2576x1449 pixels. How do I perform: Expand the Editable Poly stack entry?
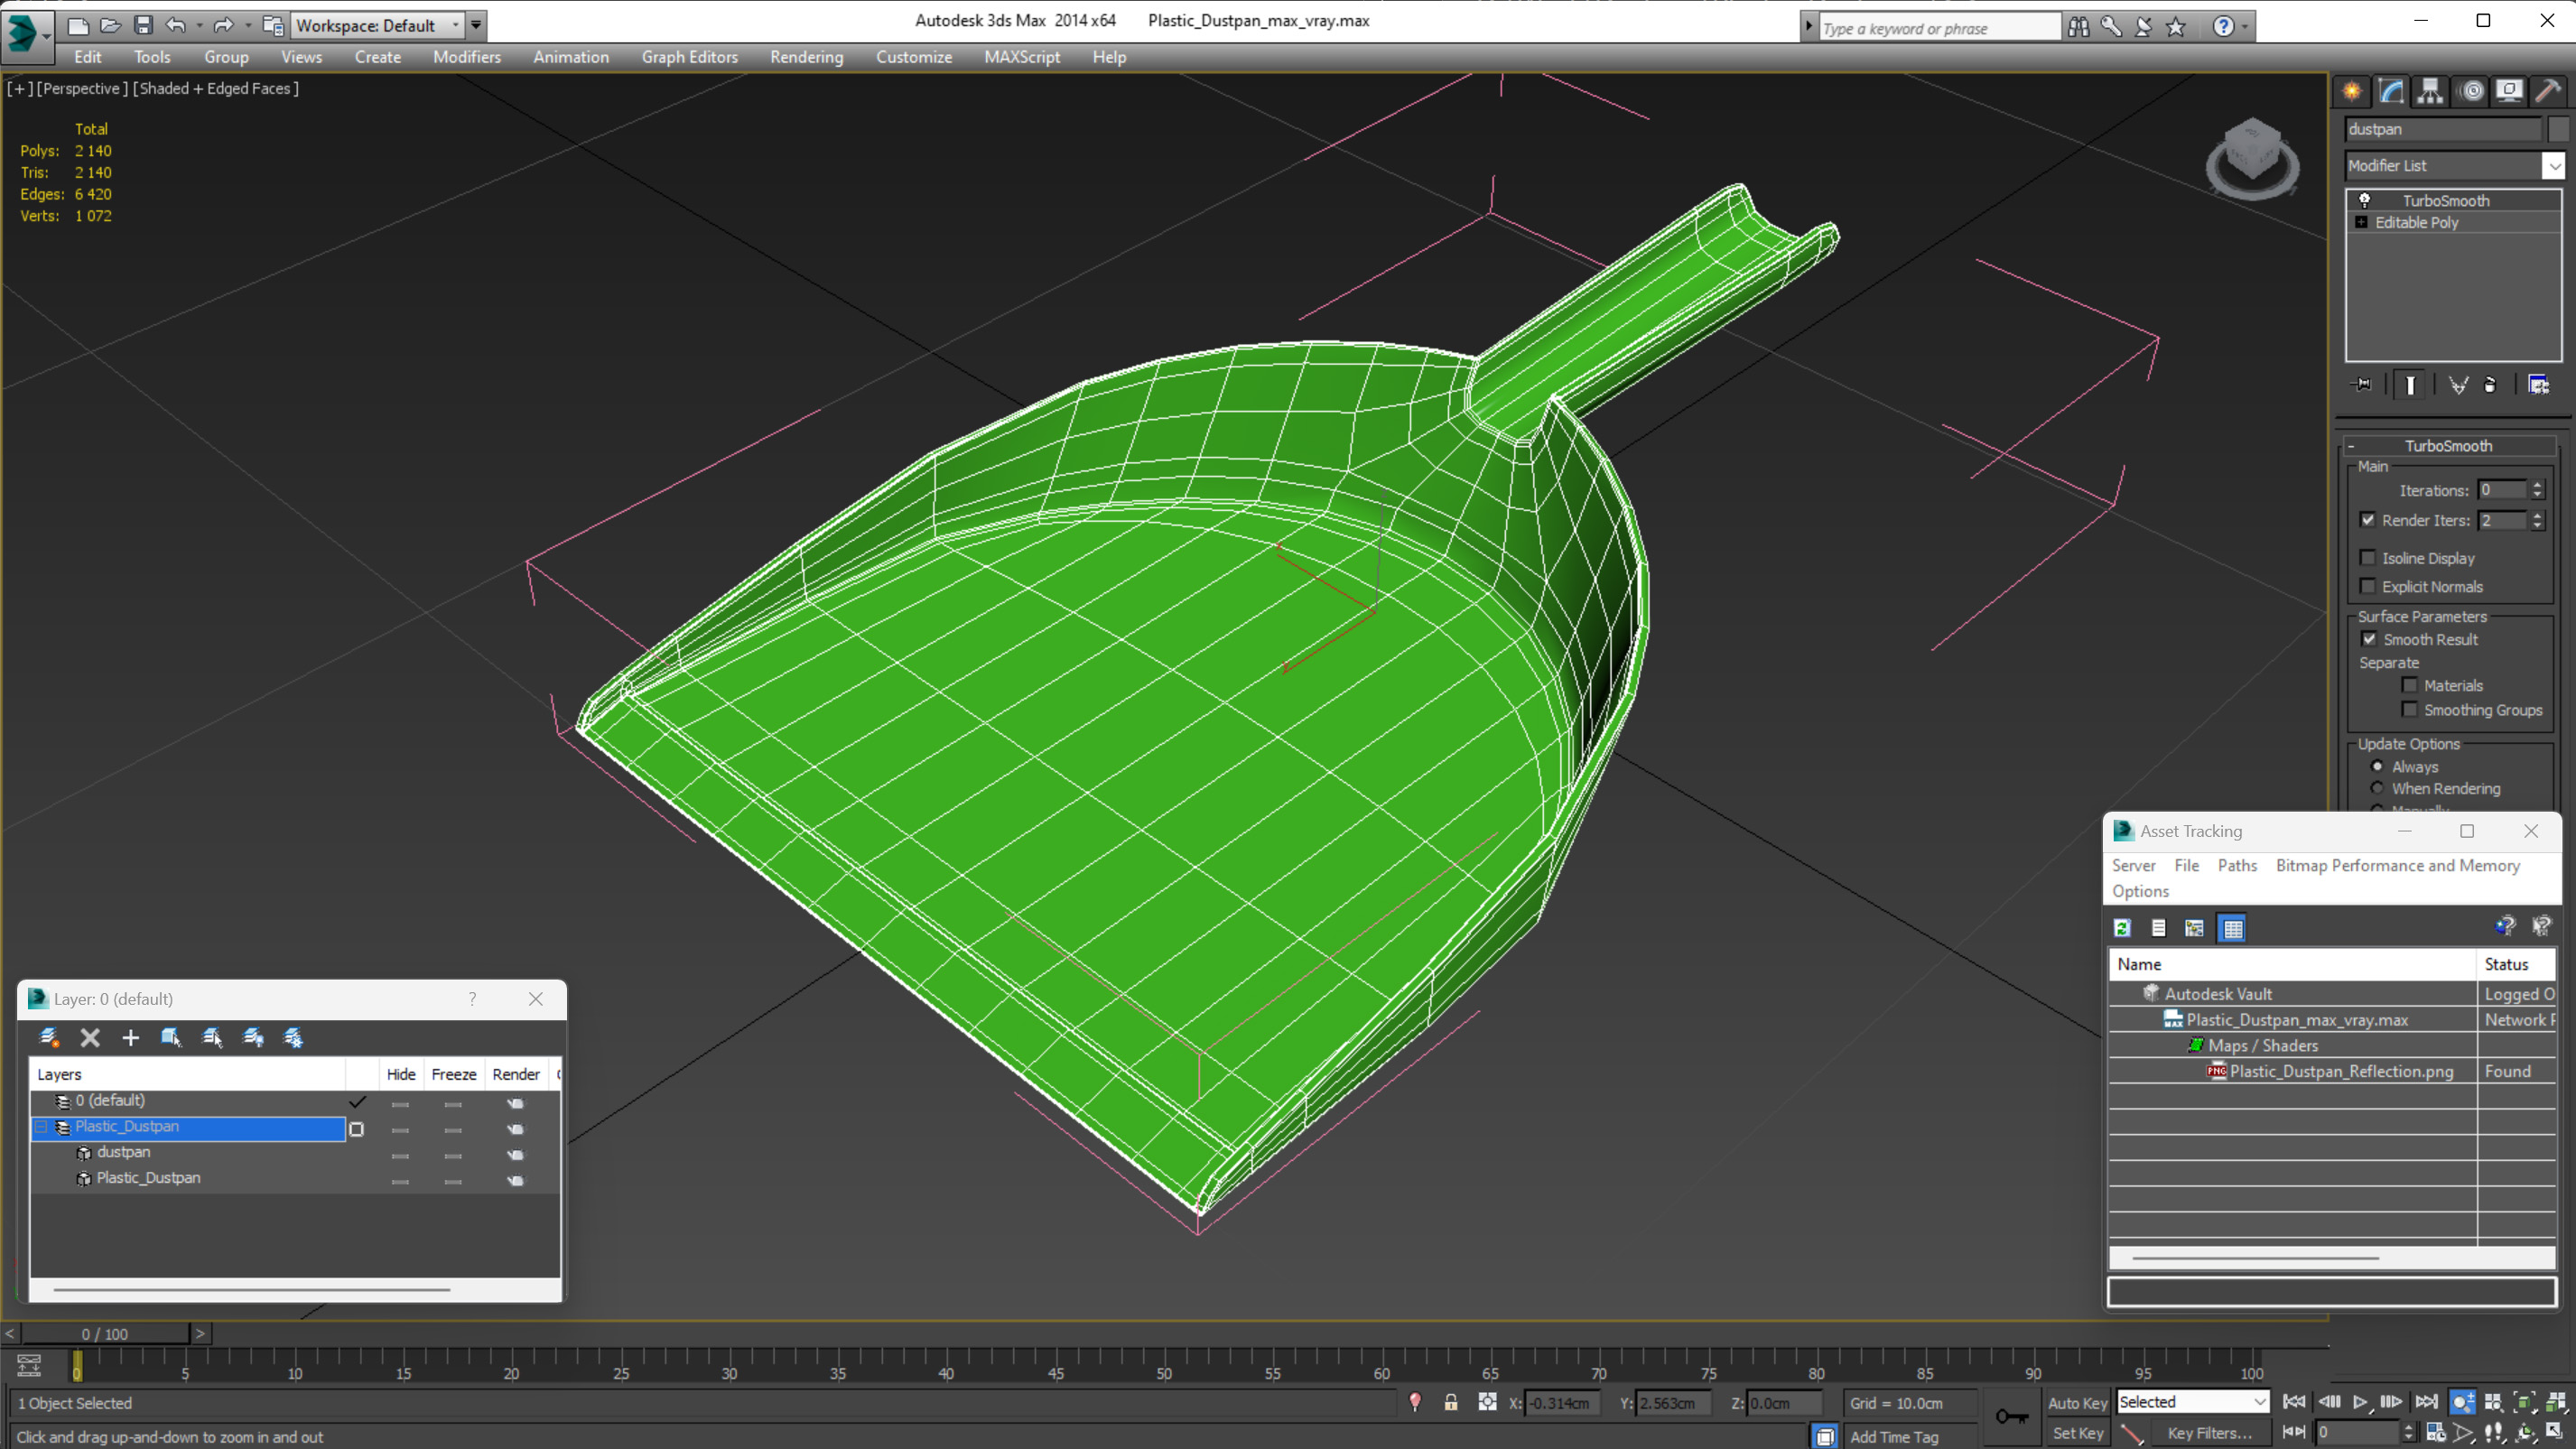point(2361,222)
